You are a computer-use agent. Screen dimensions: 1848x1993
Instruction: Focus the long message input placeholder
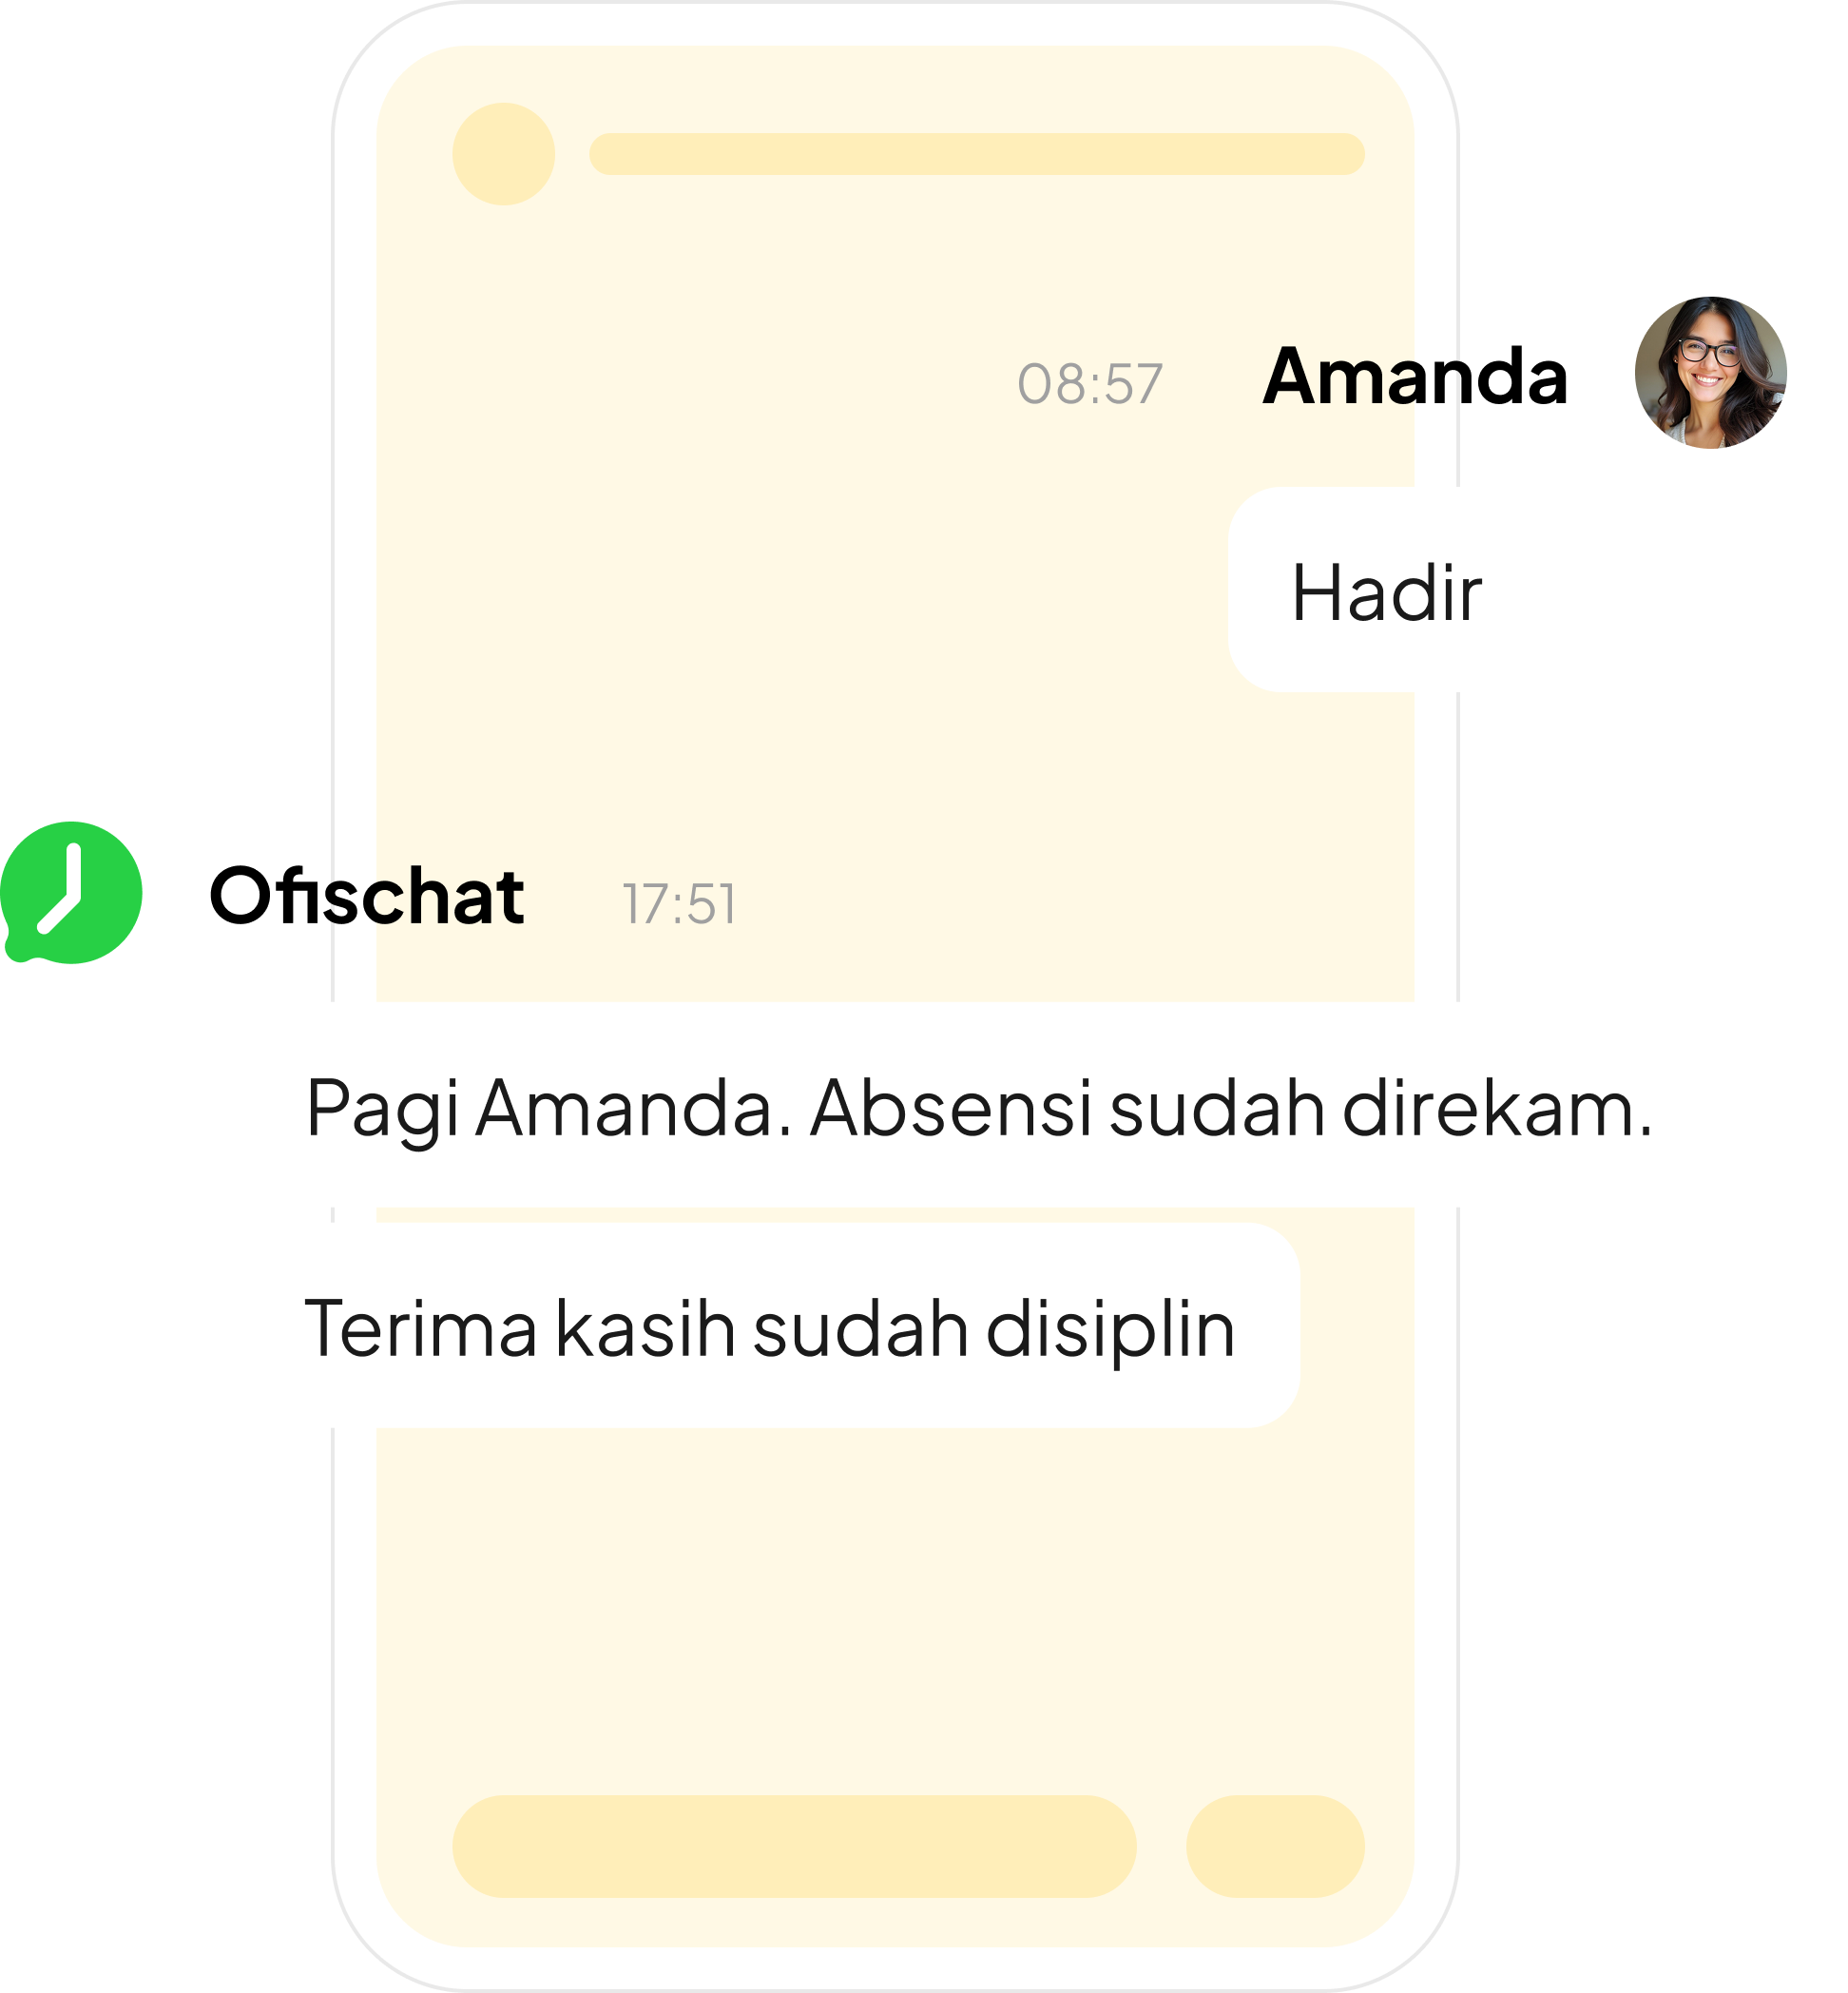pos(794,1846)
